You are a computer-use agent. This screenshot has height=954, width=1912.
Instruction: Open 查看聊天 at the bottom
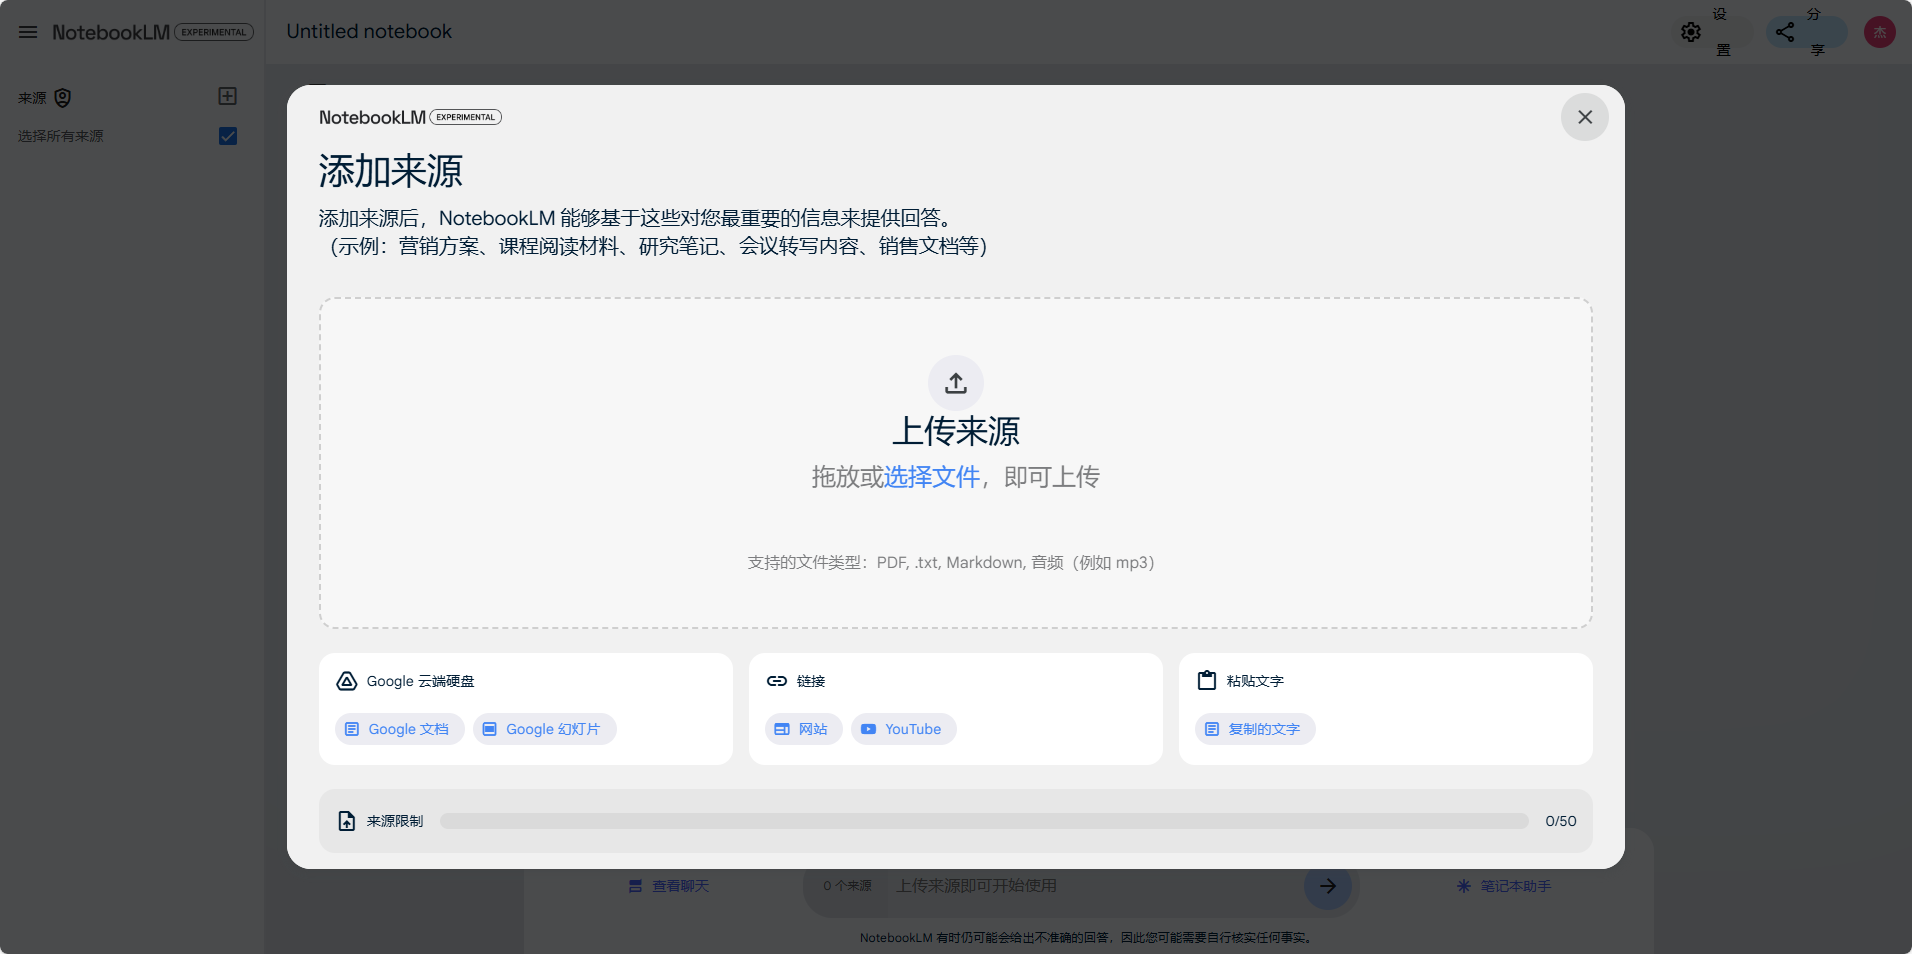pyautogui.click(x=669, y=886)
